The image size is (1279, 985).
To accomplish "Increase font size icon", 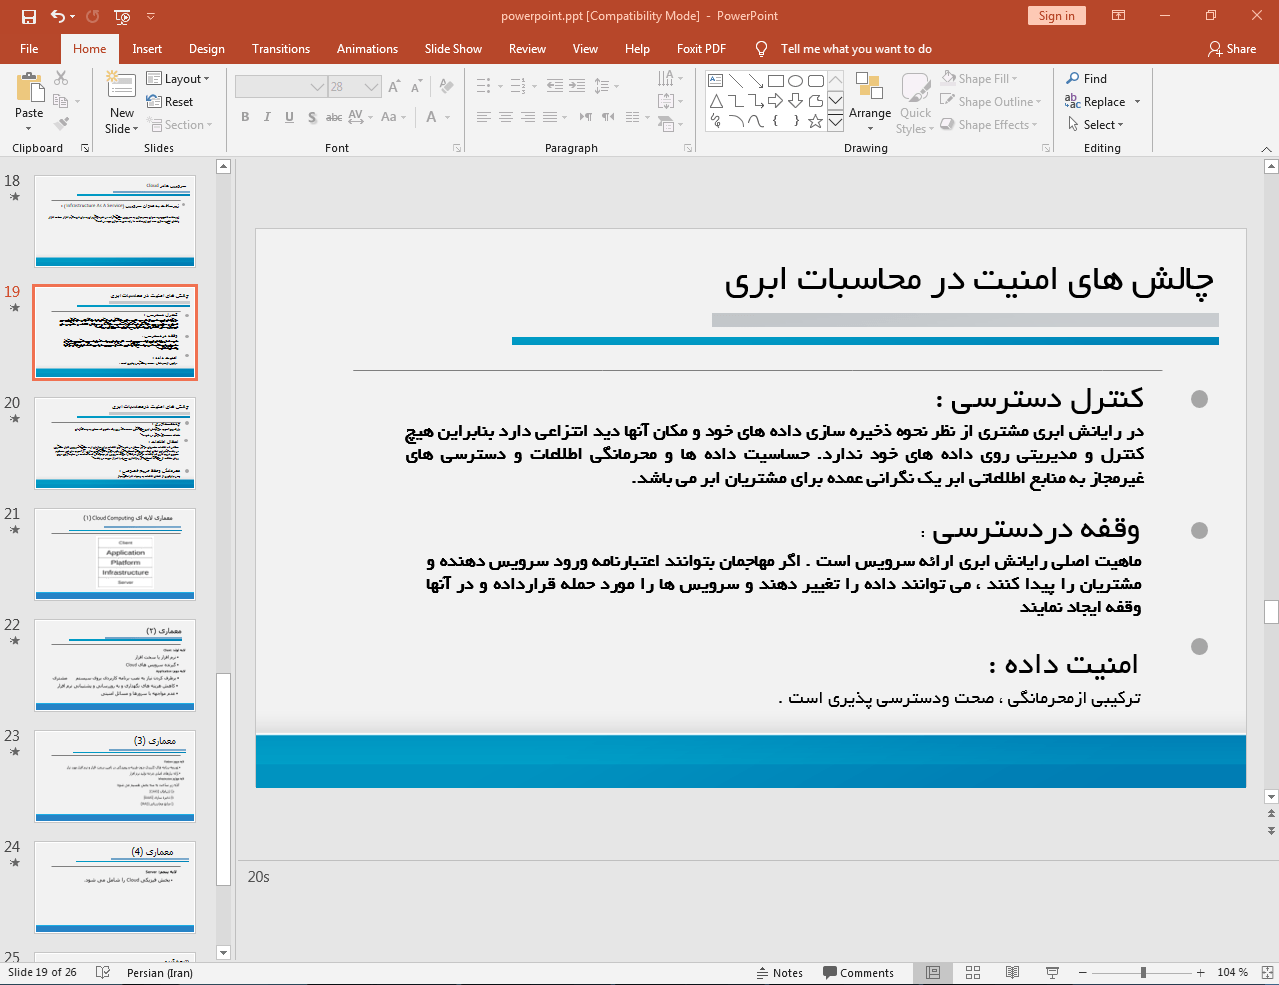I will 394,87.
